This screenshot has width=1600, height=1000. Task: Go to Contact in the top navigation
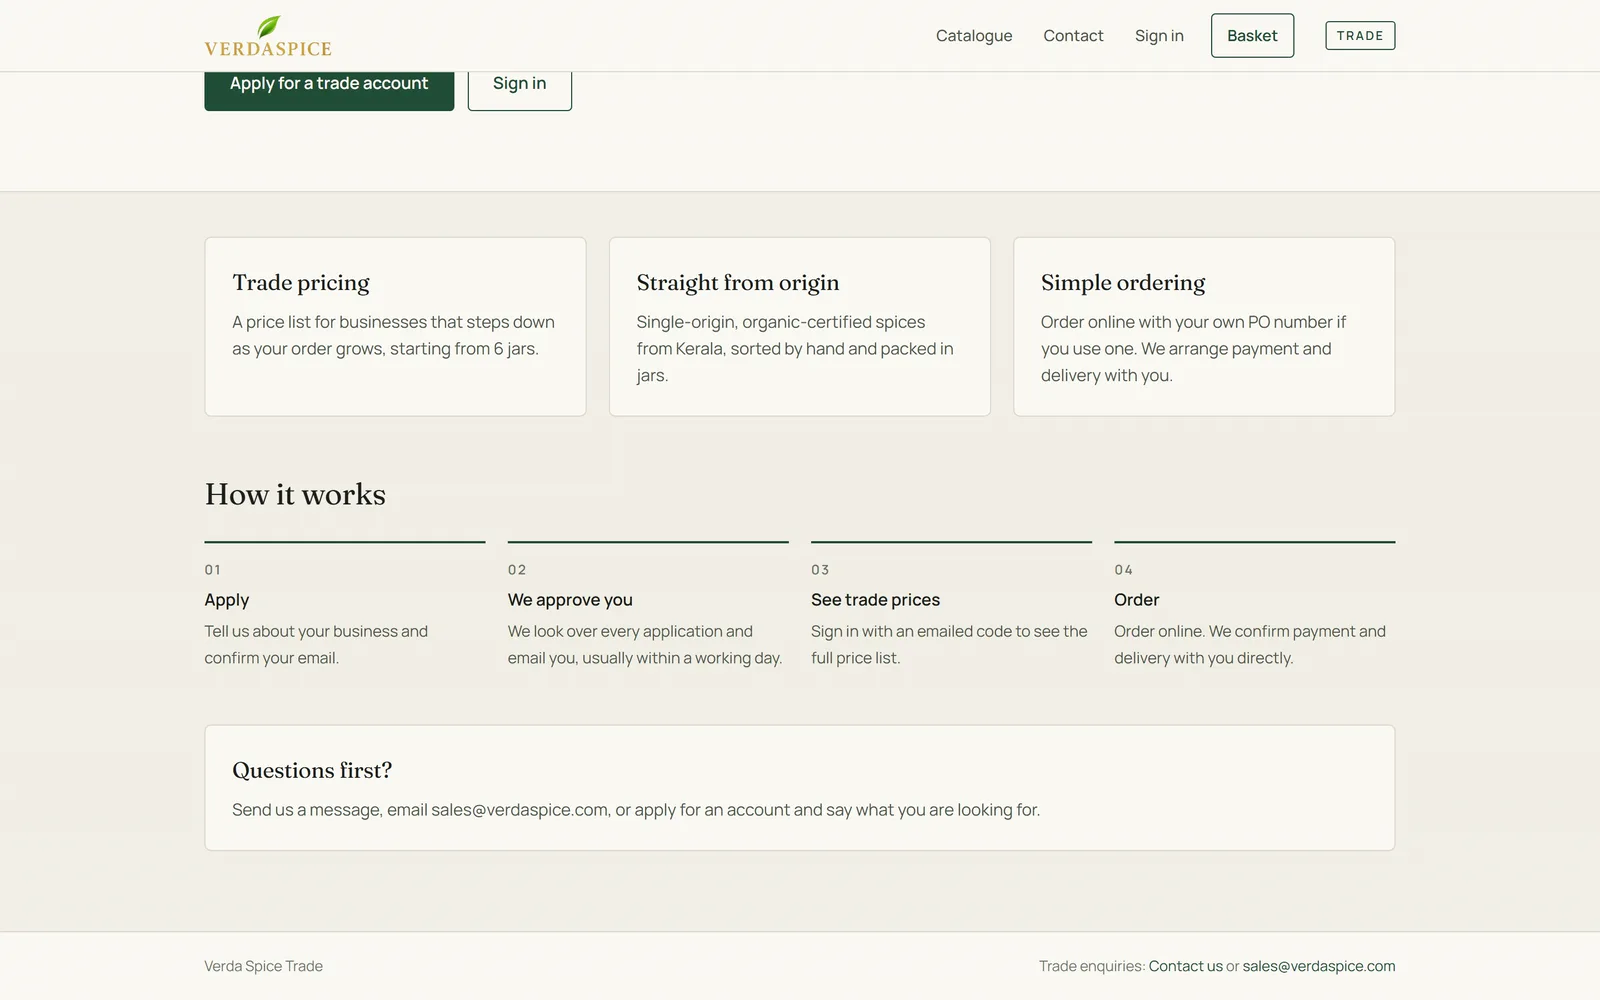click(1073, 36)
